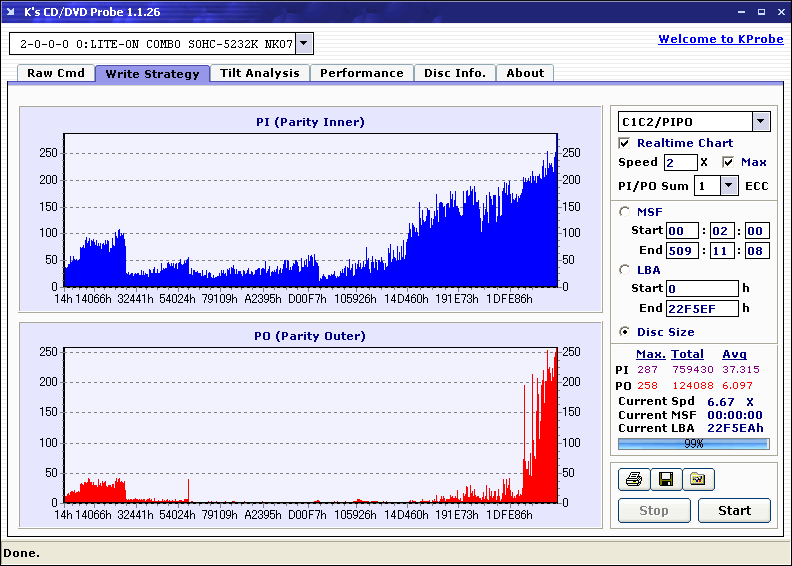Viewport: 792px width, 566px height.
Task: Select the LBA radio button
Action: (625, 270)
